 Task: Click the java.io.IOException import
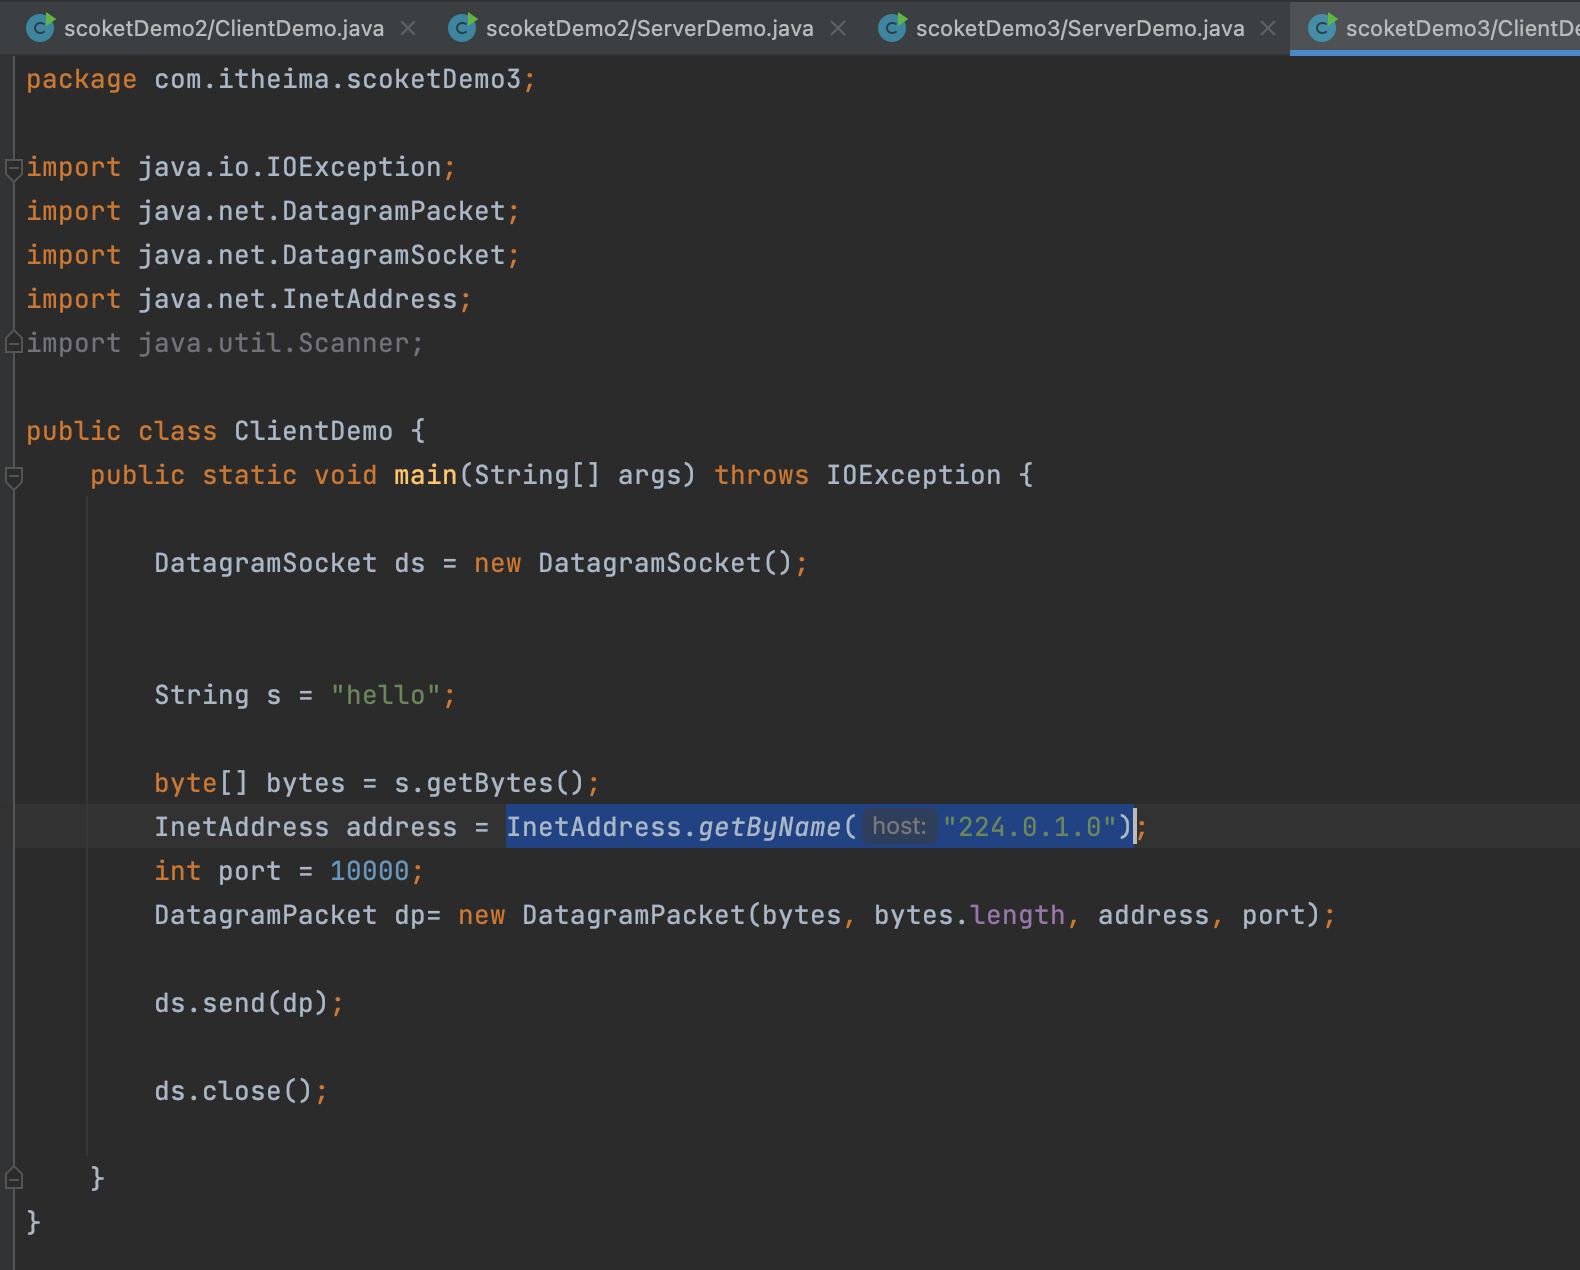click(289, 167)
